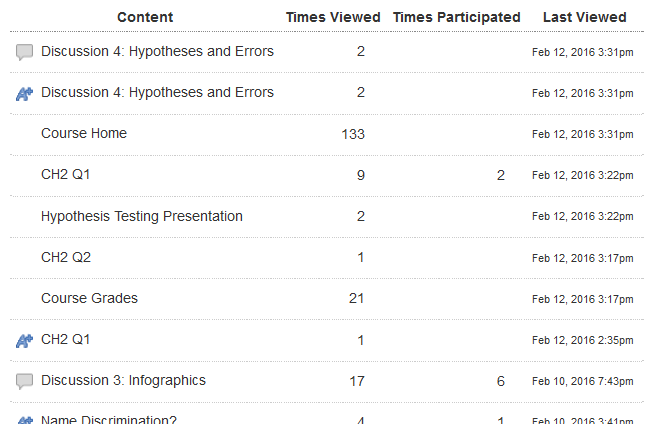
Task: Select the 133 views count for Course Home
Action: pyautogui.click(x=353, y=134)
